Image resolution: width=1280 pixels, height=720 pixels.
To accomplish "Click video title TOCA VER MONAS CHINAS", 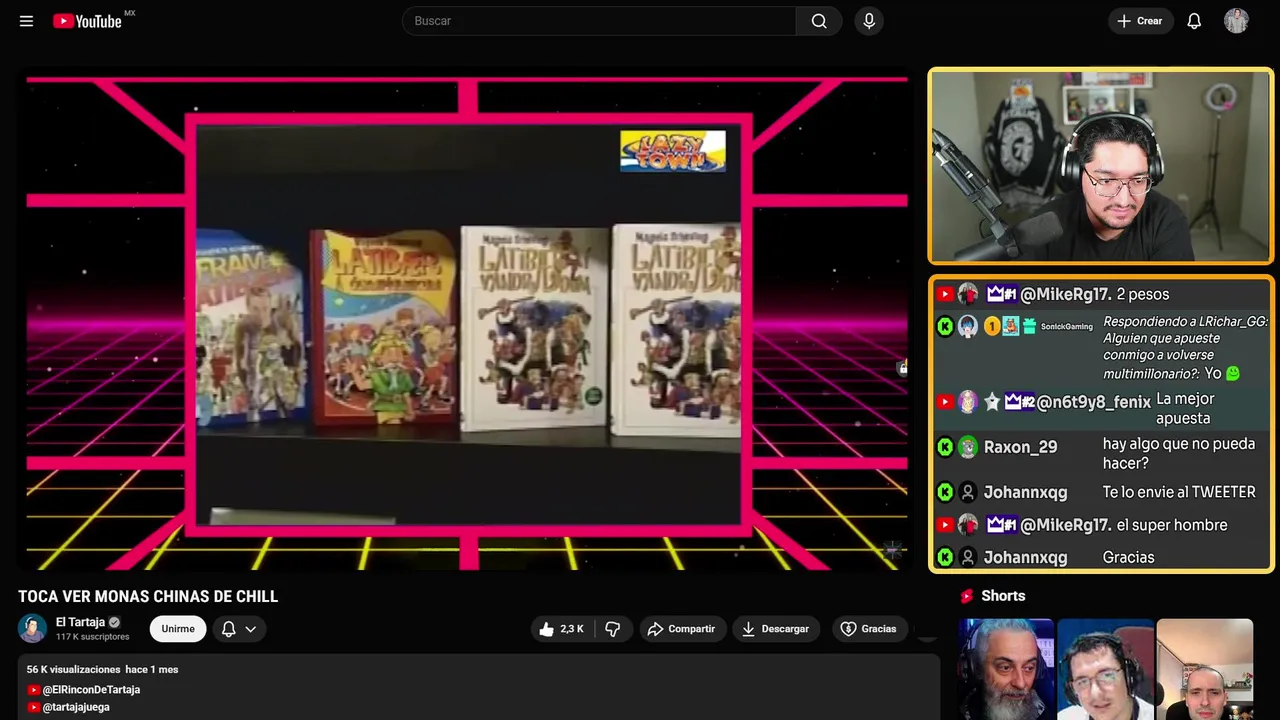I will (148, 597).
